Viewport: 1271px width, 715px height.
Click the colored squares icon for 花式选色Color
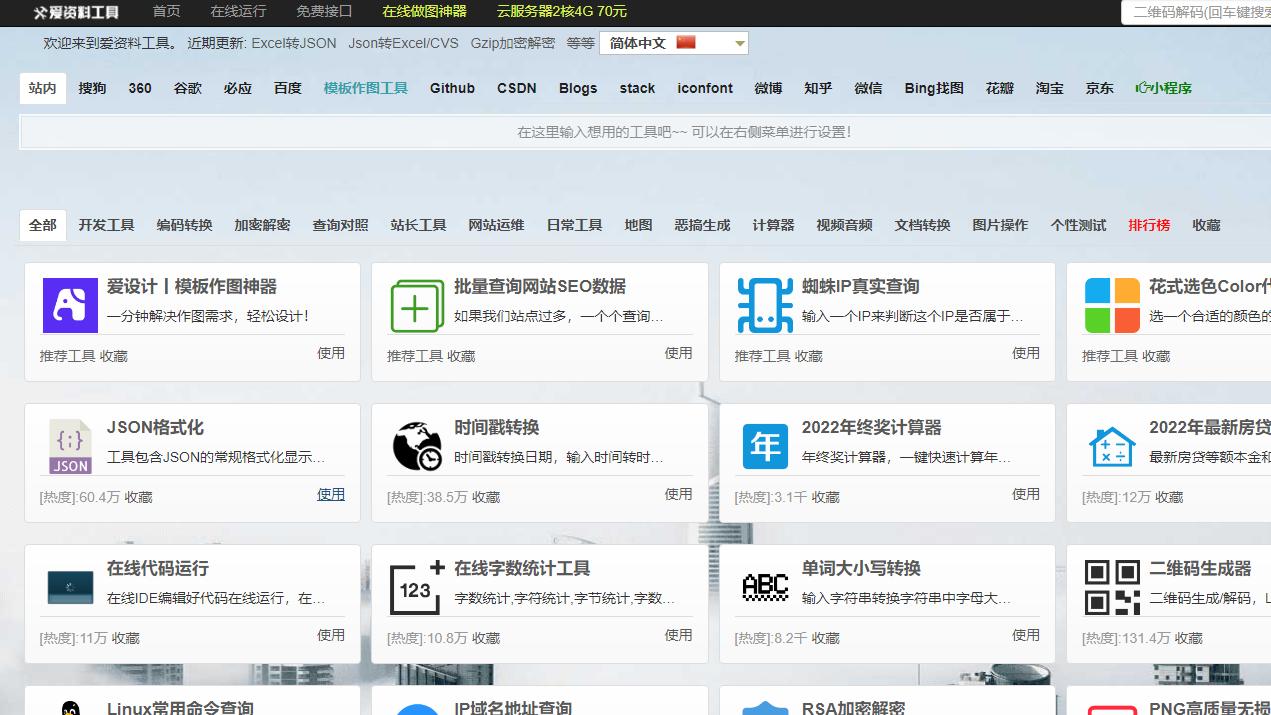coord(1113,306)
